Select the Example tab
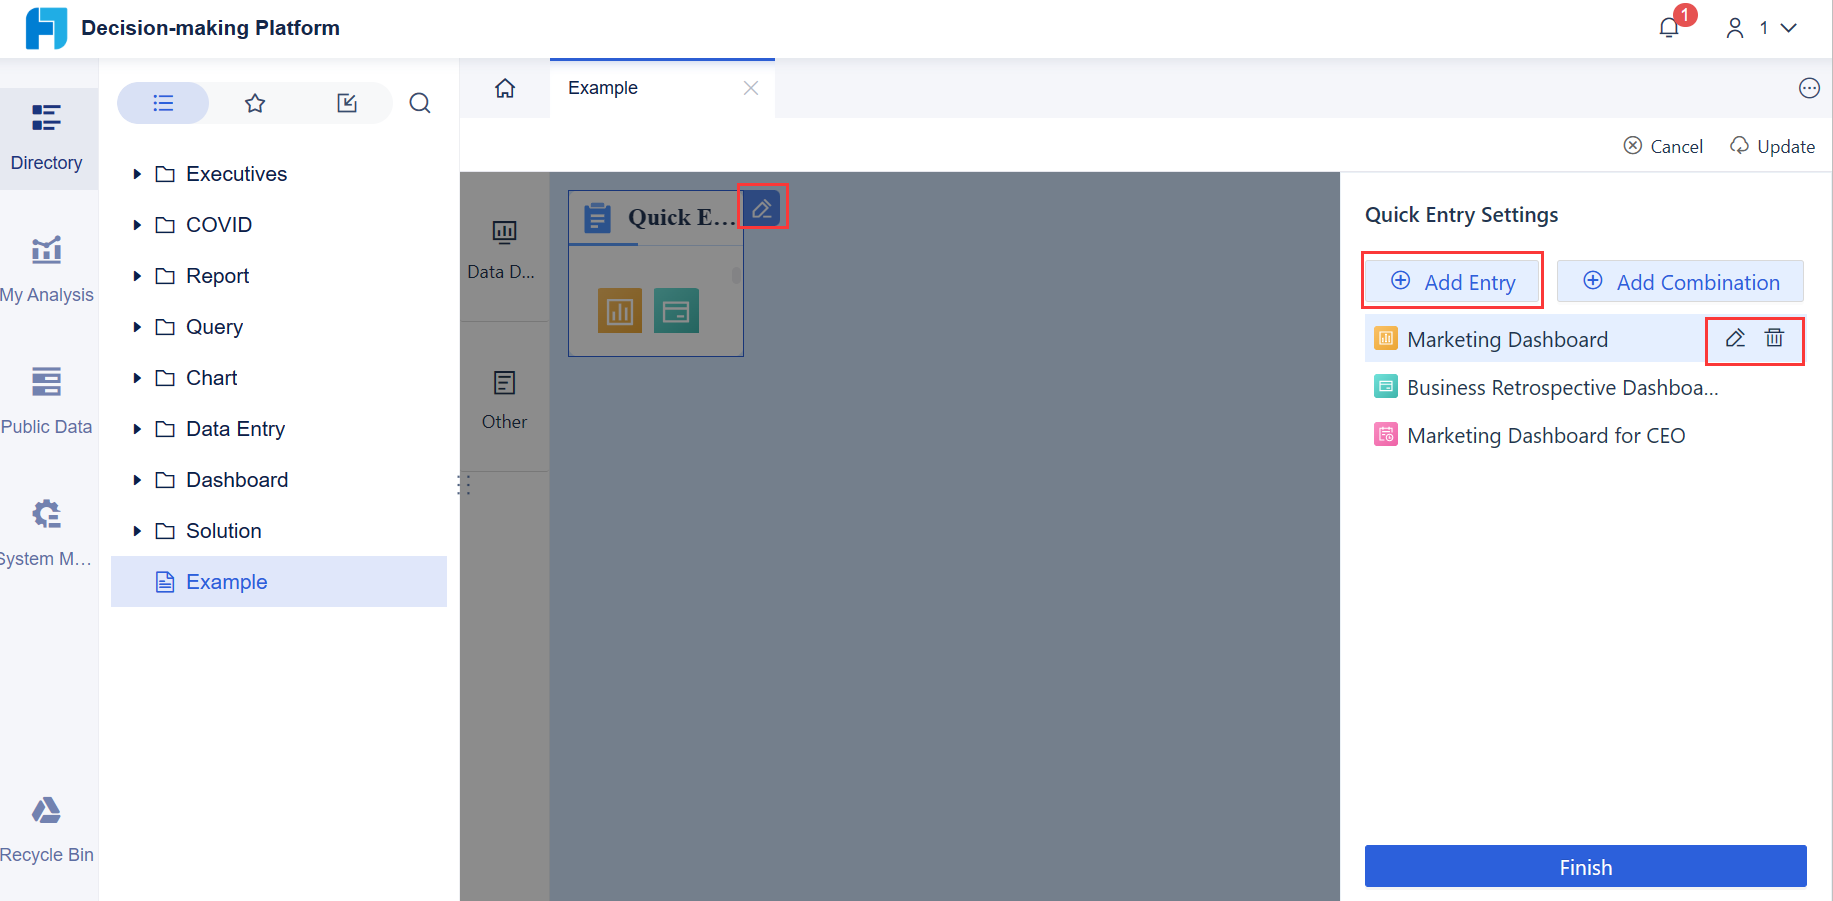The image size is (1833, 901). tap(601, 88)
